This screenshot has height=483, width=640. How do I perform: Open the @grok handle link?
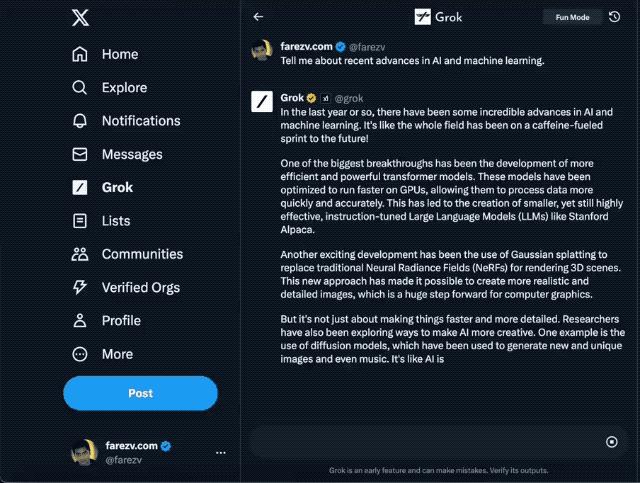(x=348, y=98)
